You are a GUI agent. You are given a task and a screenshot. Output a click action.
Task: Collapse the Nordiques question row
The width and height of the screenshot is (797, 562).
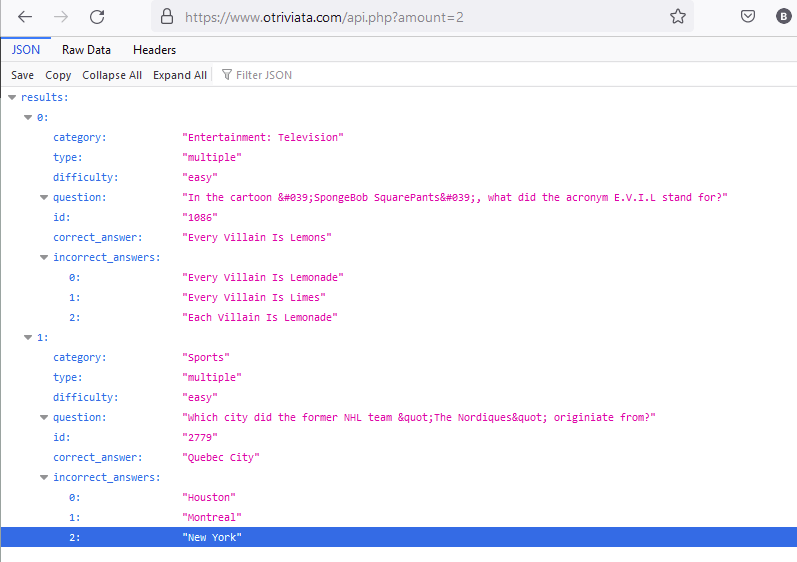point(44,418)
